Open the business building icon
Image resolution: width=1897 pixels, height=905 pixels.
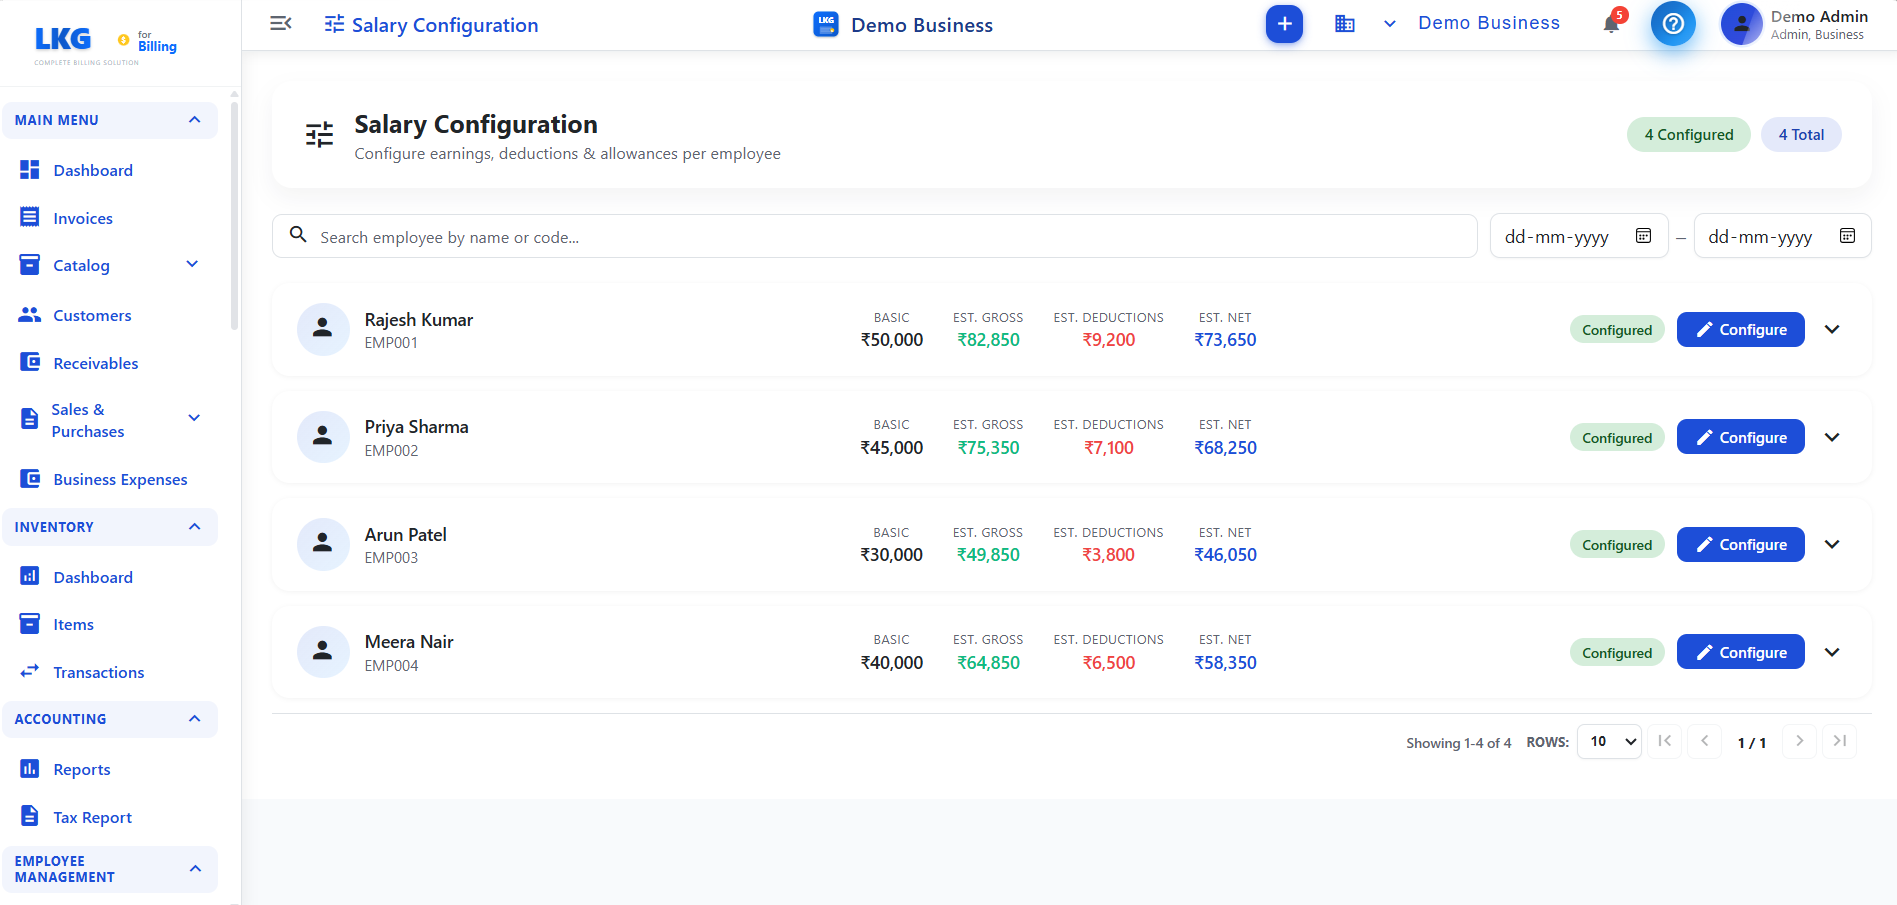1345,24
